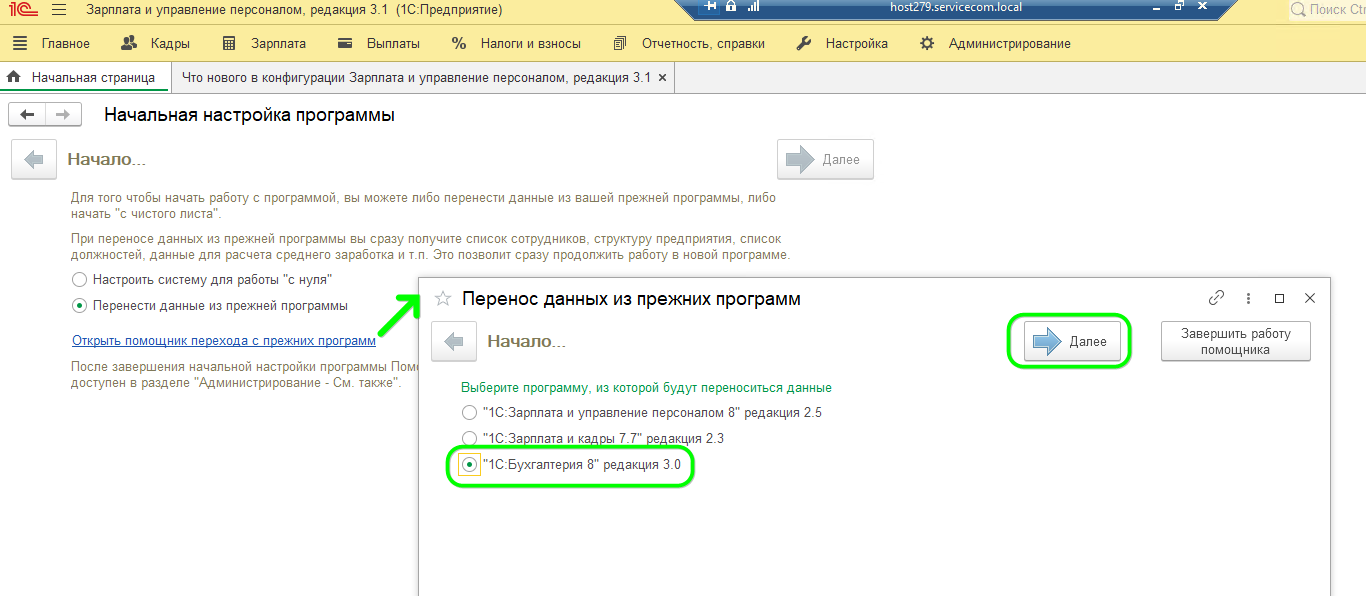Open the 1C logo menu
The width and height of the screenshot is (1366, 596).
22,10
